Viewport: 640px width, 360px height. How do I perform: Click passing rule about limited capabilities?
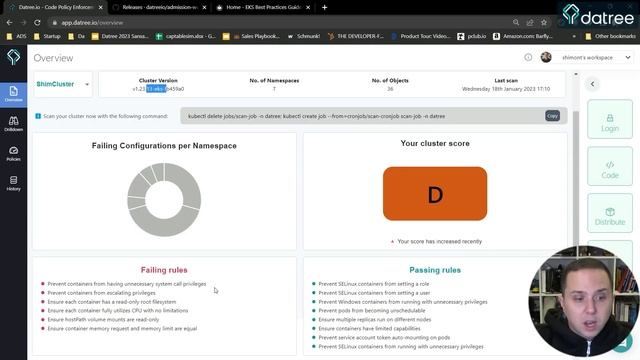tap(369, 329)
